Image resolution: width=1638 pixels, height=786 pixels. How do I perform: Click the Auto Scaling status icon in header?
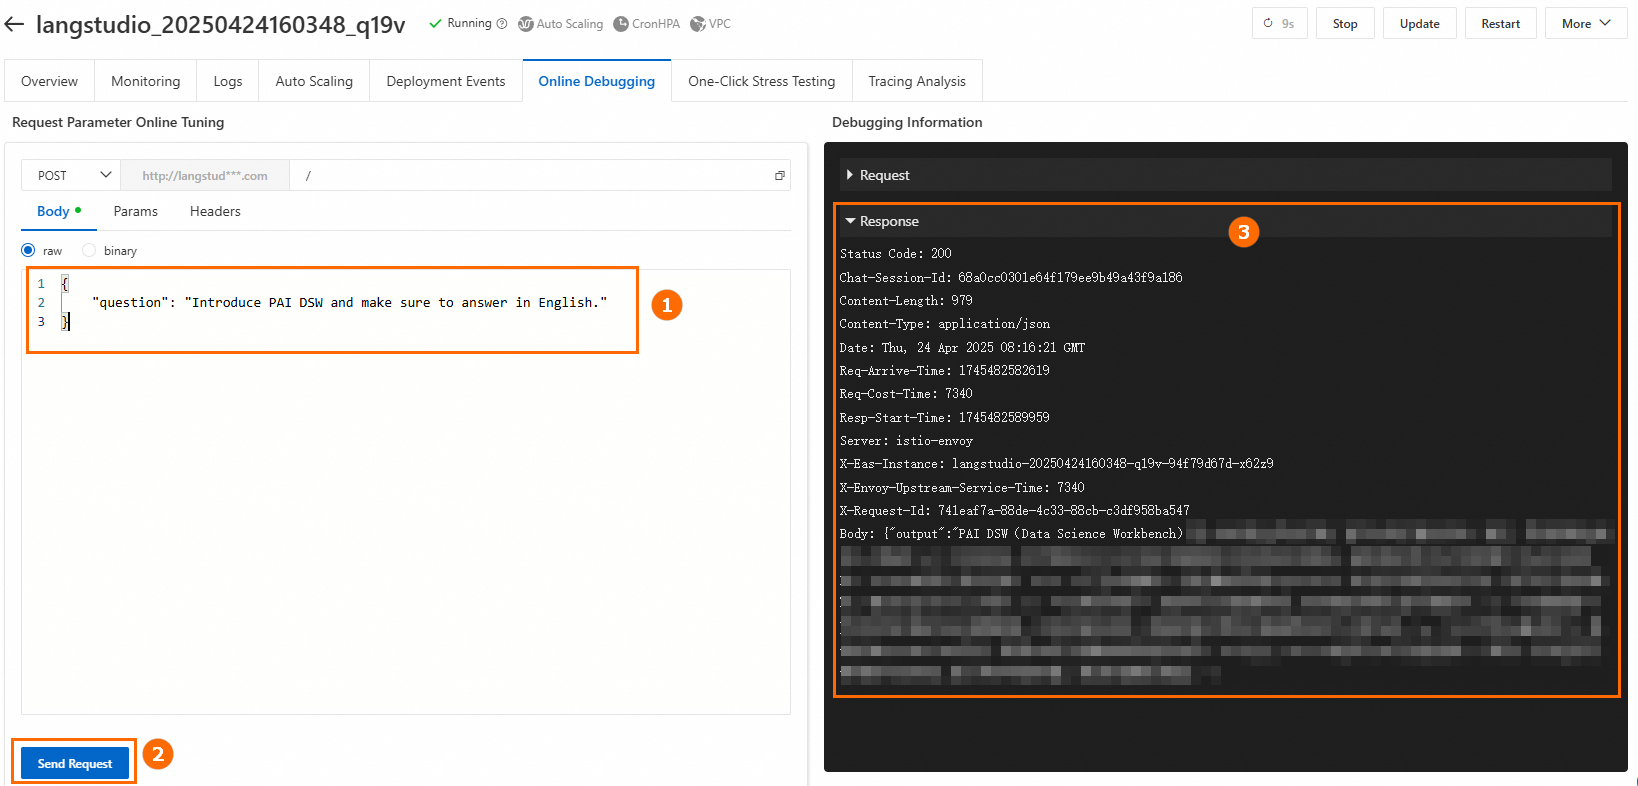(525, 24)
